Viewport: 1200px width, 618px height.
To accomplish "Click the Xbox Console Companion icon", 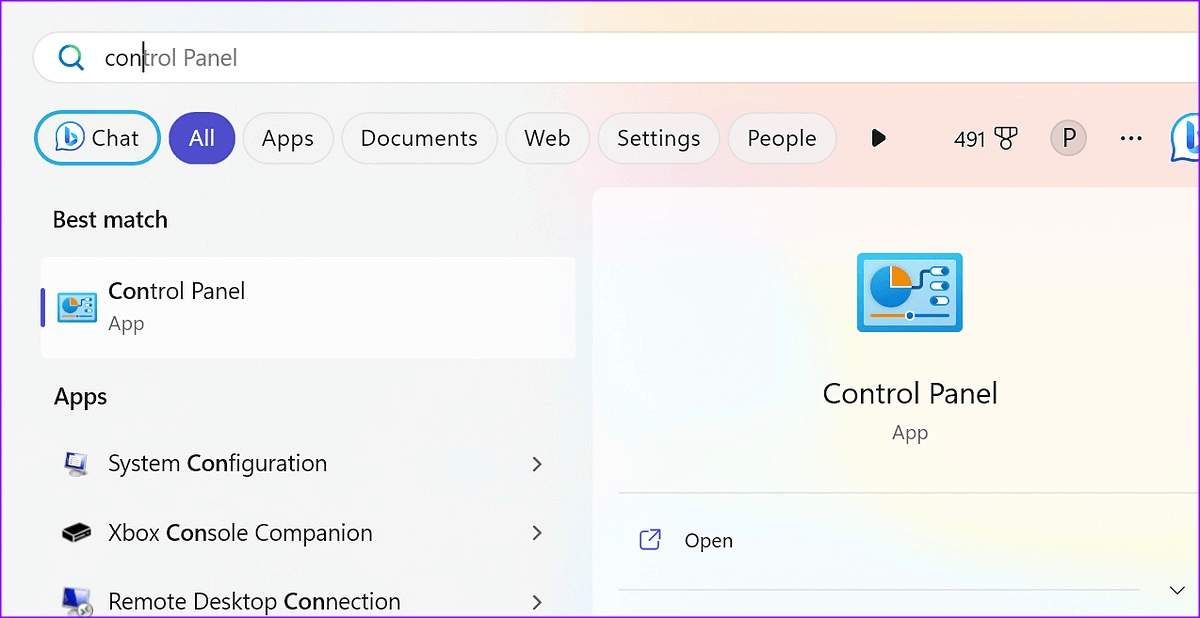I will 76,533.
